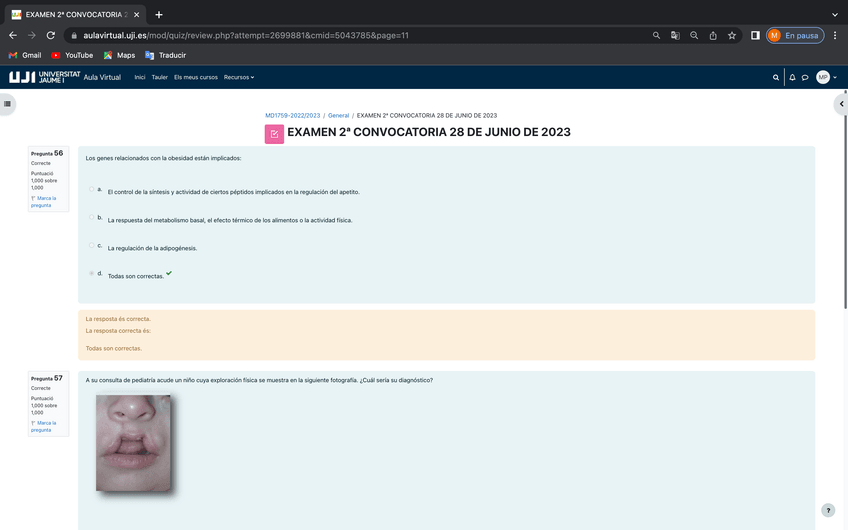
Task: Reload the page
Action: click(51, 35)
